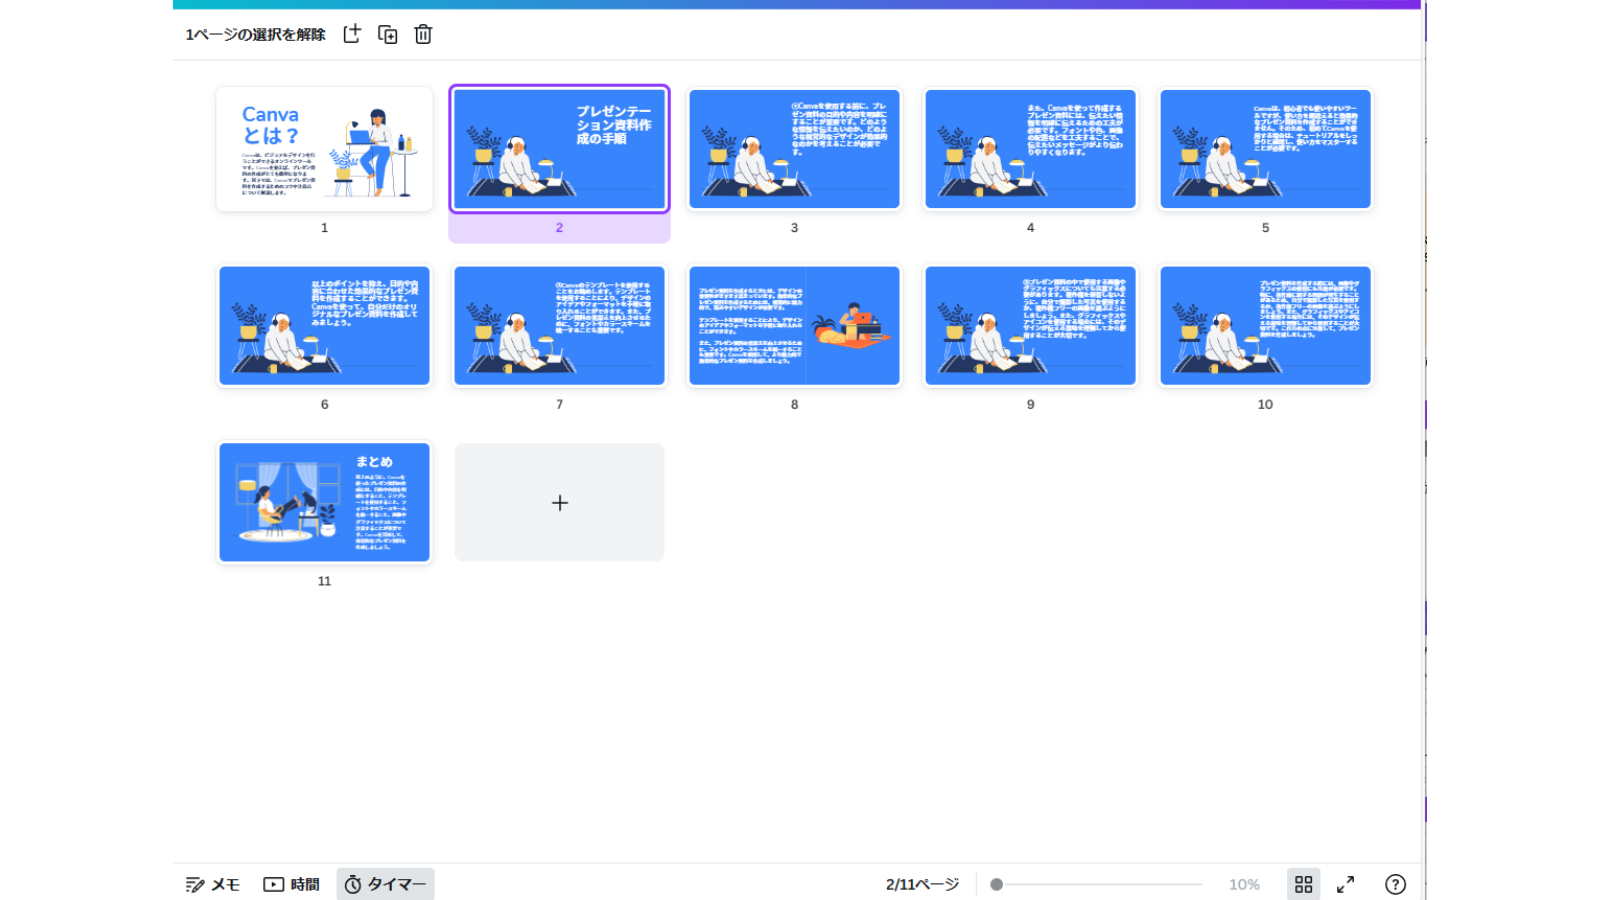1600x900 pixels.
Task: Select page 4 thumbnail
Action: [x=1030, y=148]
